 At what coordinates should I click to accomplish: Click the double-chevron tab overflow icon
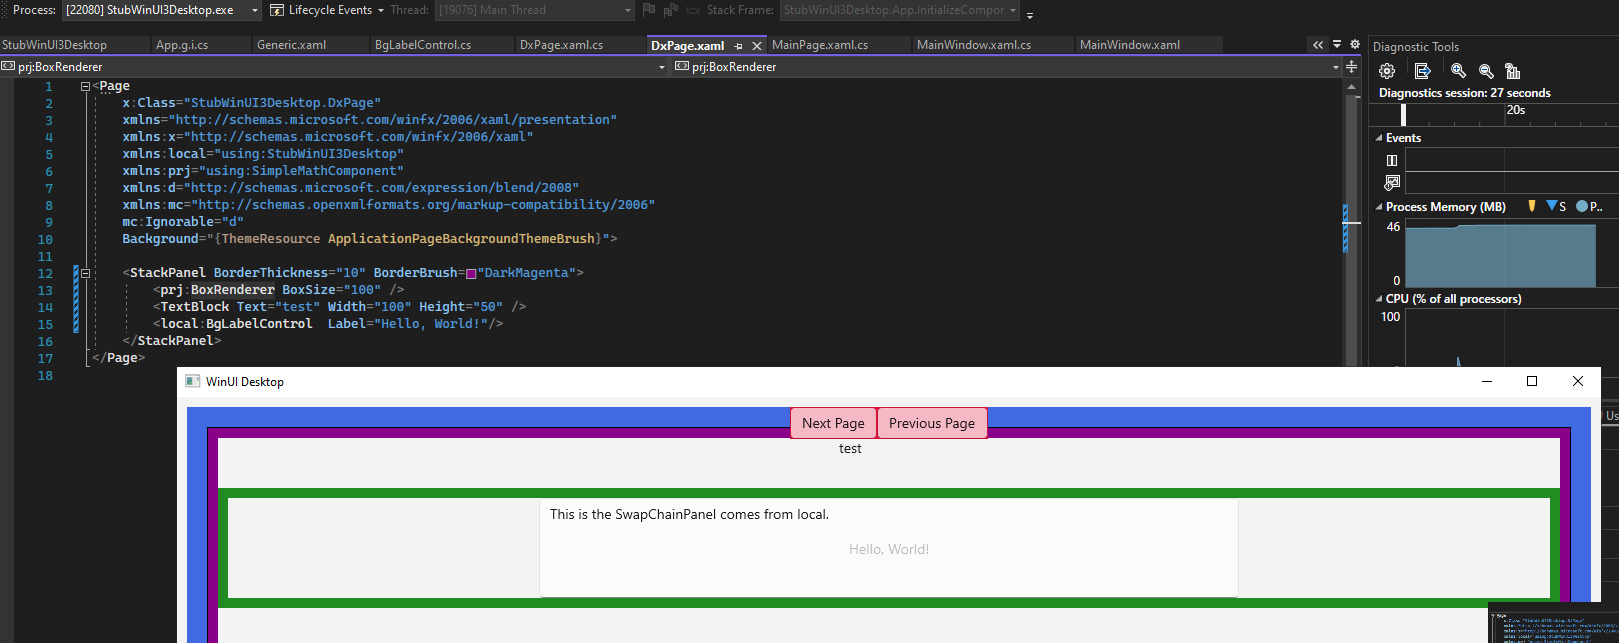[1318, 45]
